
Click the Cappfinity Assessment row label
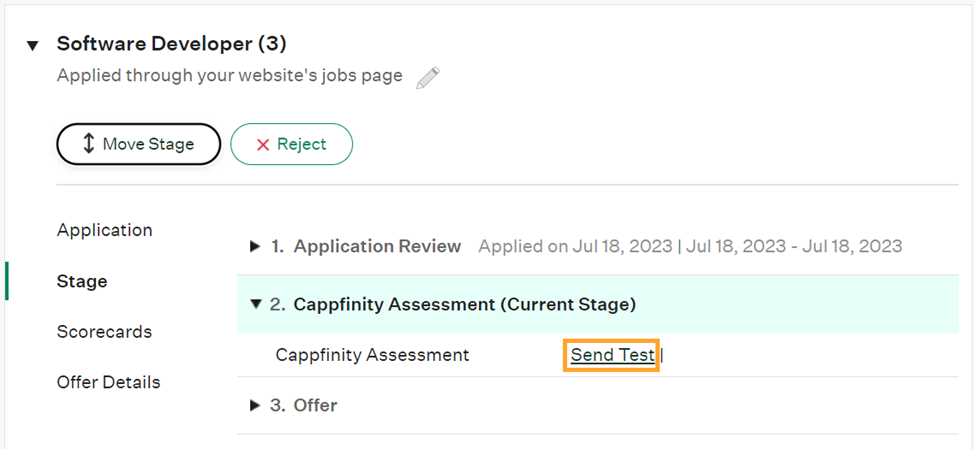(x=372, y=355)
